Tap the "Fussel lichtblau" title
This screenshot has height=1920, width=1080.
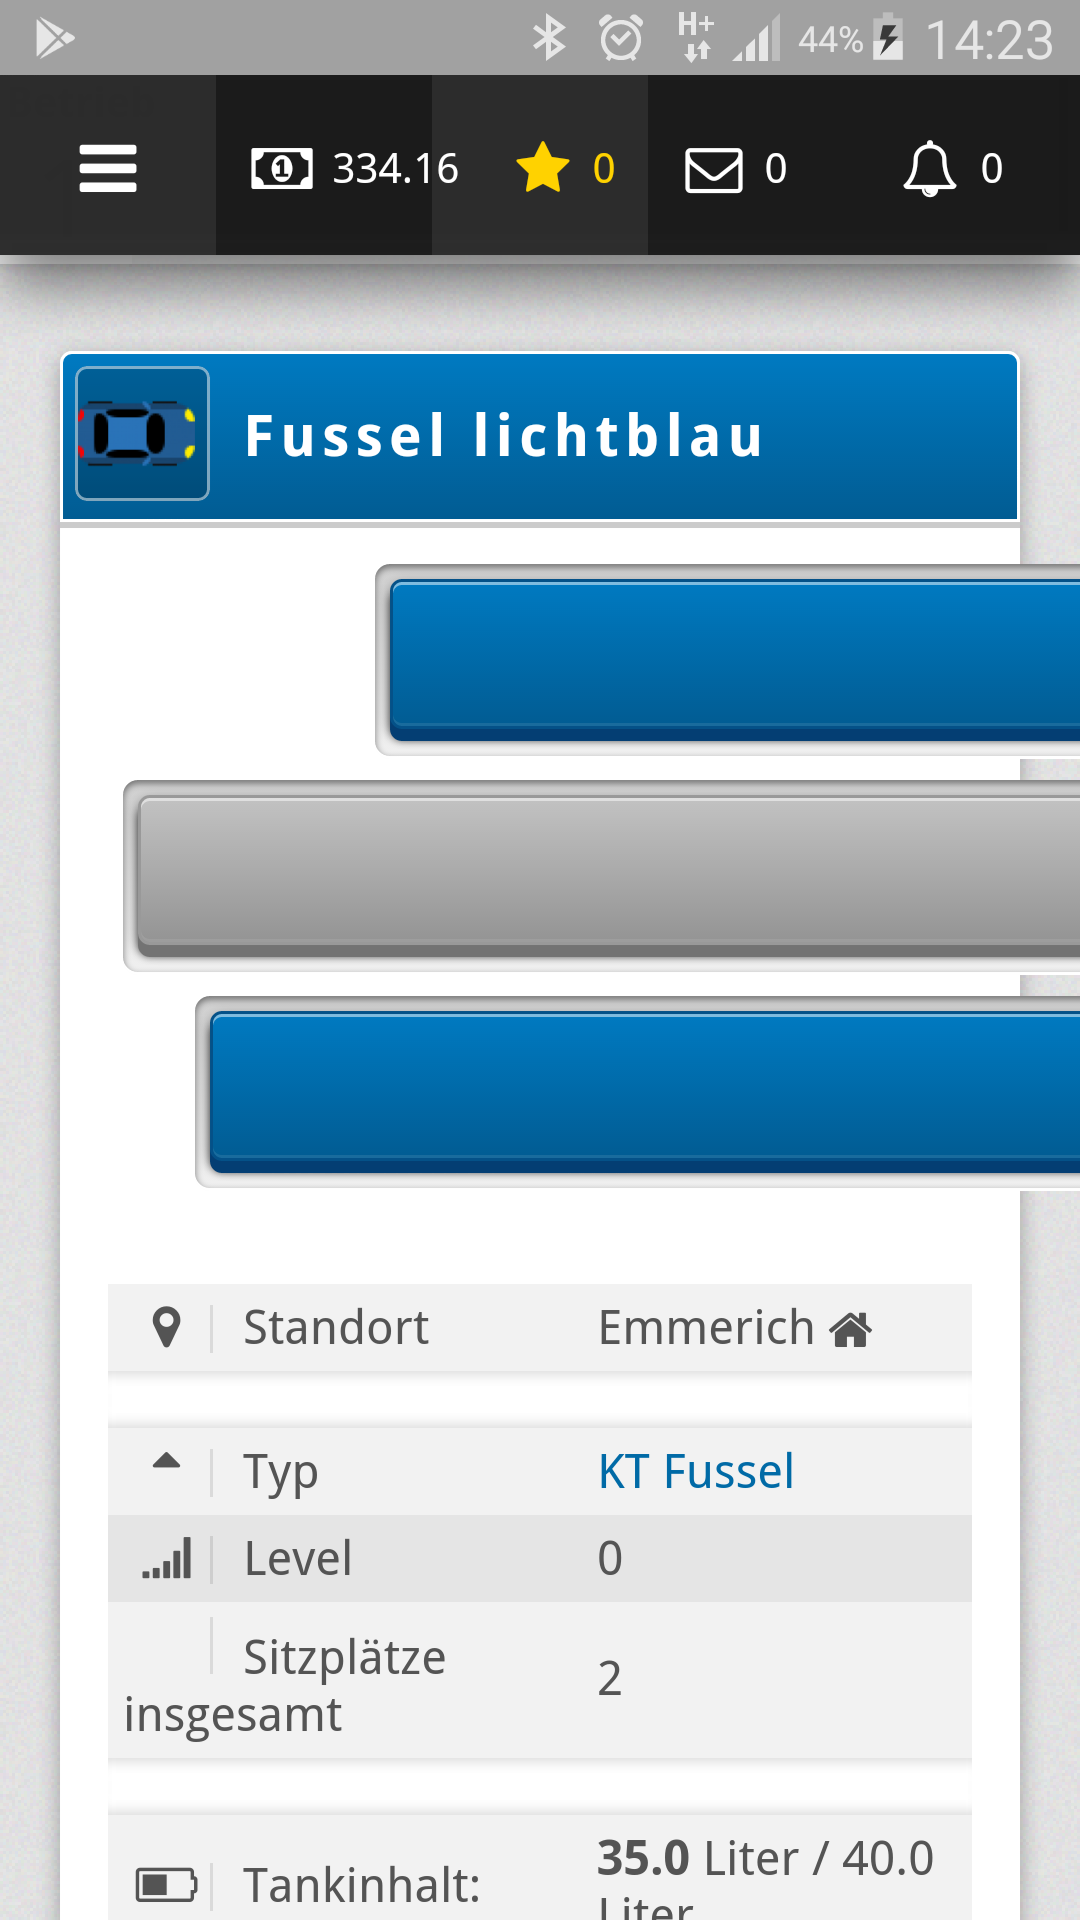pos(504,436)
